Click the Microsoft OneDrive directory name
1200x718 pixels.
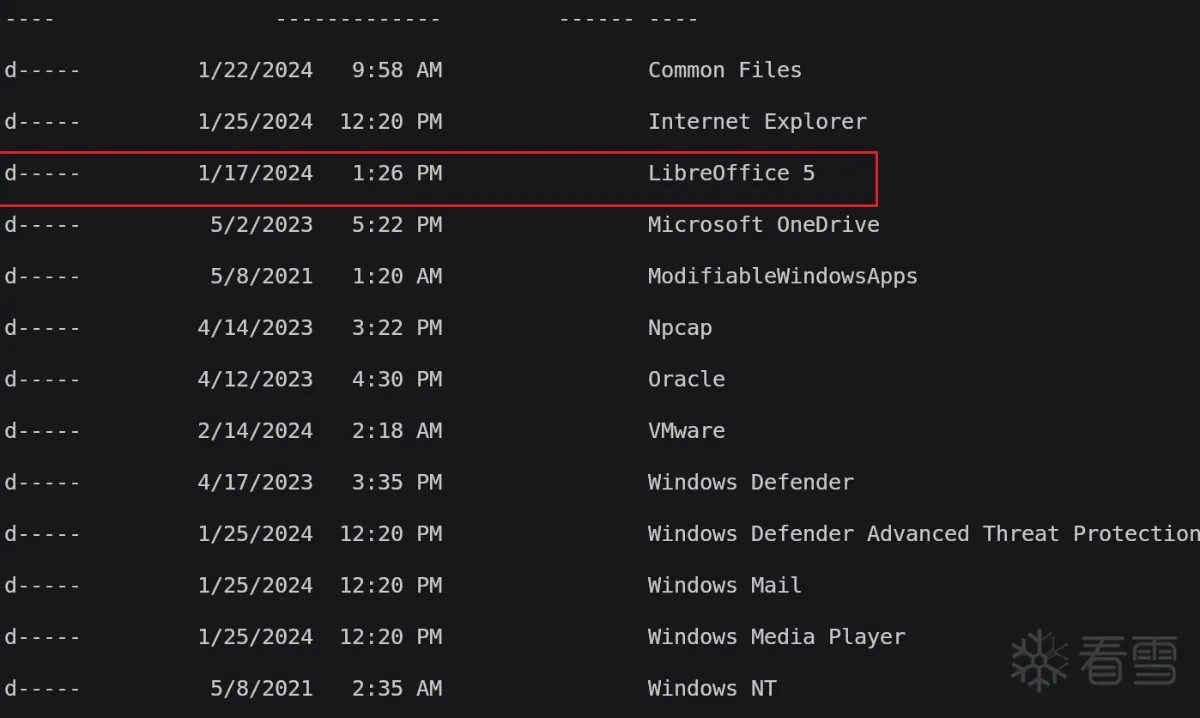pyautogui.click(x=763, y=225)
